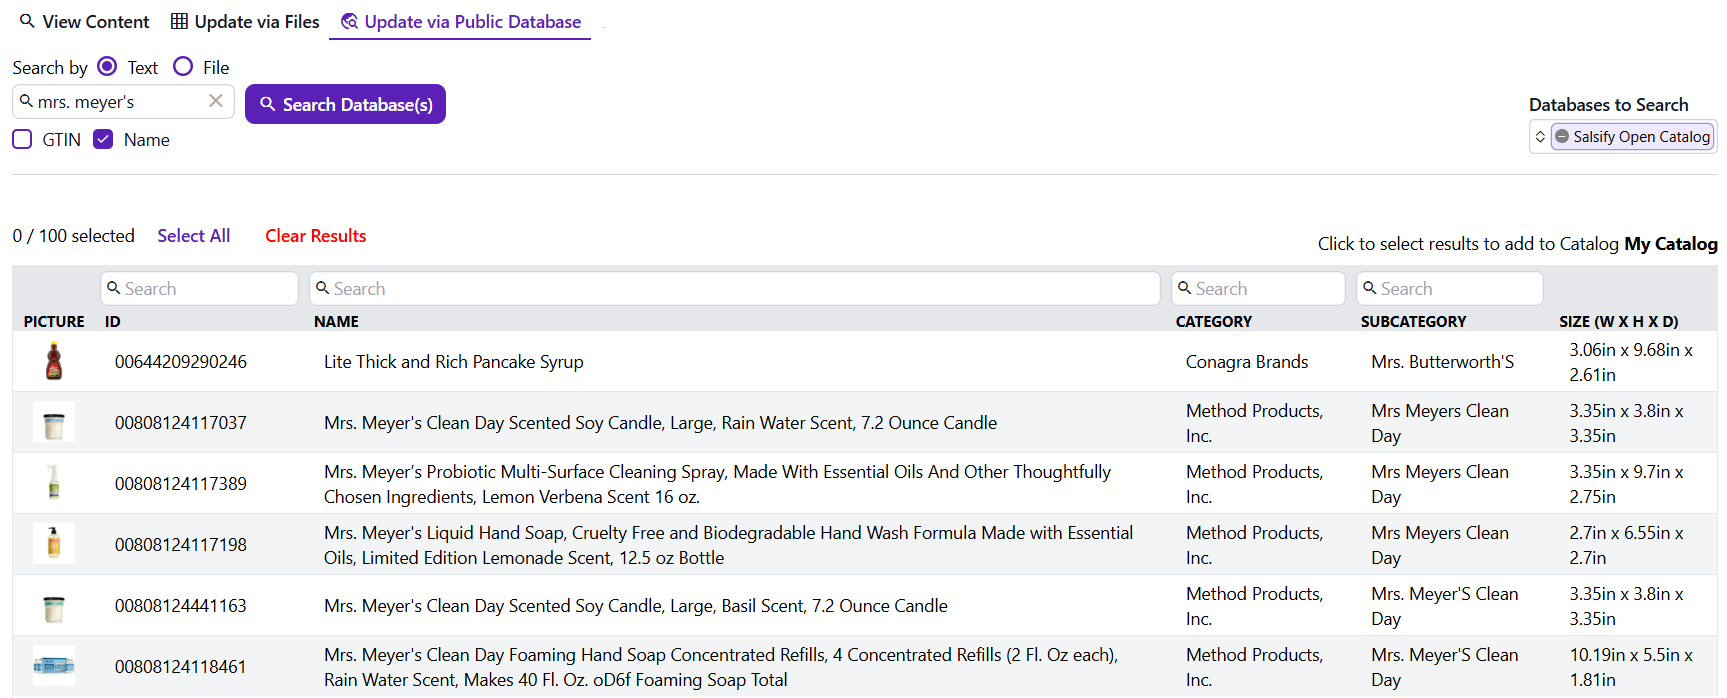Focus the CATEGORY column search field

[x=1258, y=289]
